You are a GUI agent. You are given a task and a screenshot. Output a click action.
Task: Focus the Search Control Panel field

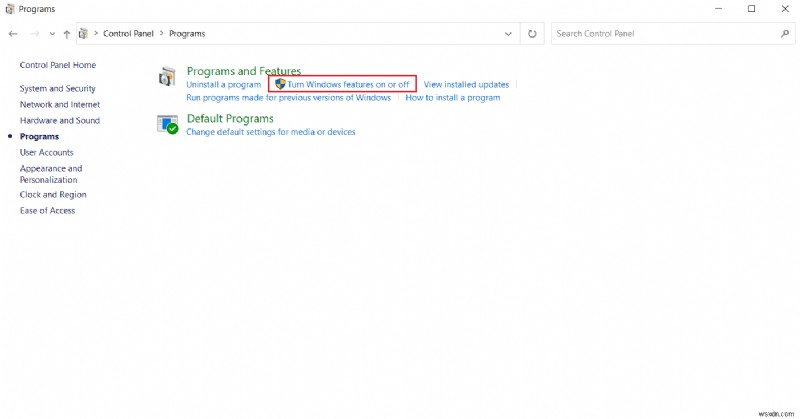(673, 34)
